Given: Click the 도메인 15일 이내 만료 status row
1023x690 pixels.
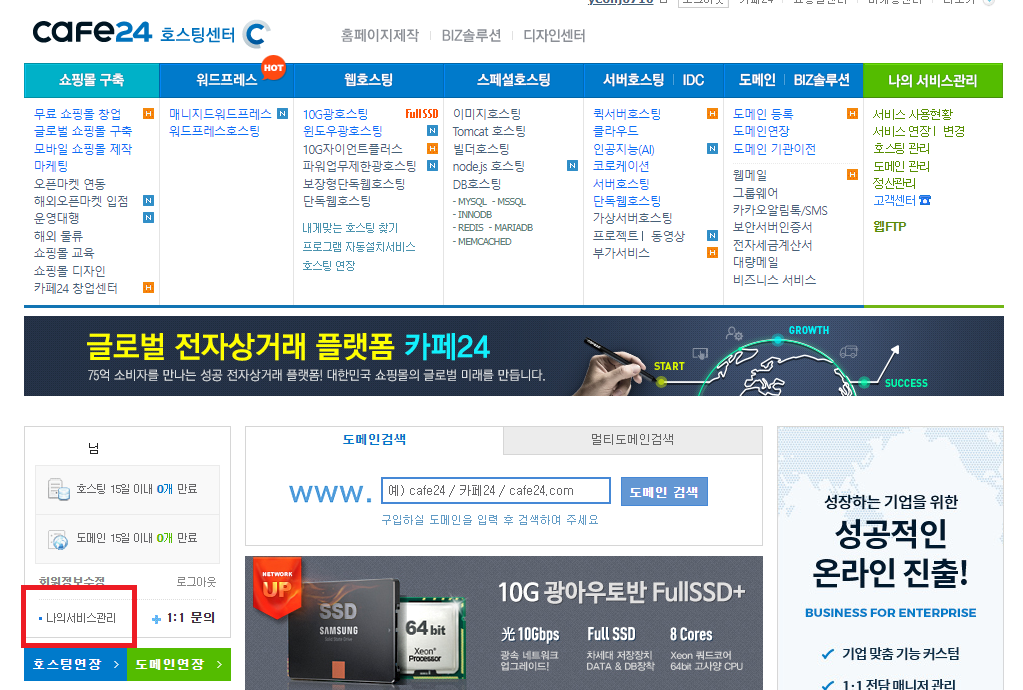Looking at the screenshot, I should 127,539.
